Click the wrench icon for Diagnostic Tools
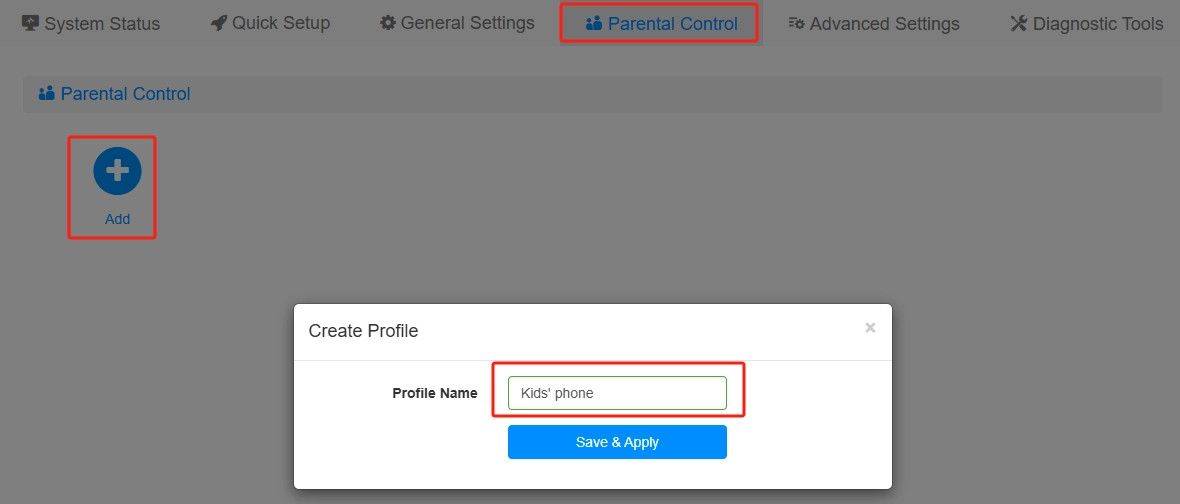This screenshot has width=1180, height=504. click(x=1019, y=23)
